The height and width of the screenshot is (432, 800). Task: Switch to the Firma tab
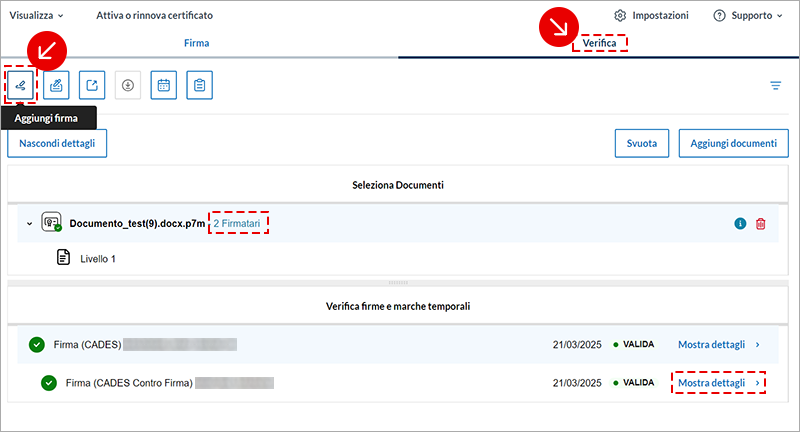pyautogui.click(x=197, y=43)
